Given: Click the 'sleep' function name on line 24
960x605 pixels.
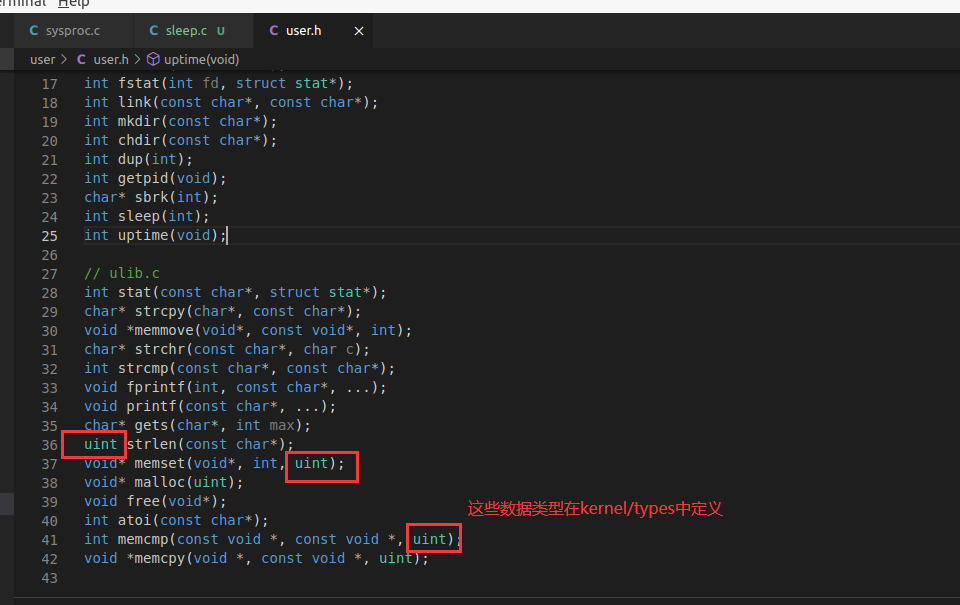Looking at the screenshot, I should (x=139, y=216).
